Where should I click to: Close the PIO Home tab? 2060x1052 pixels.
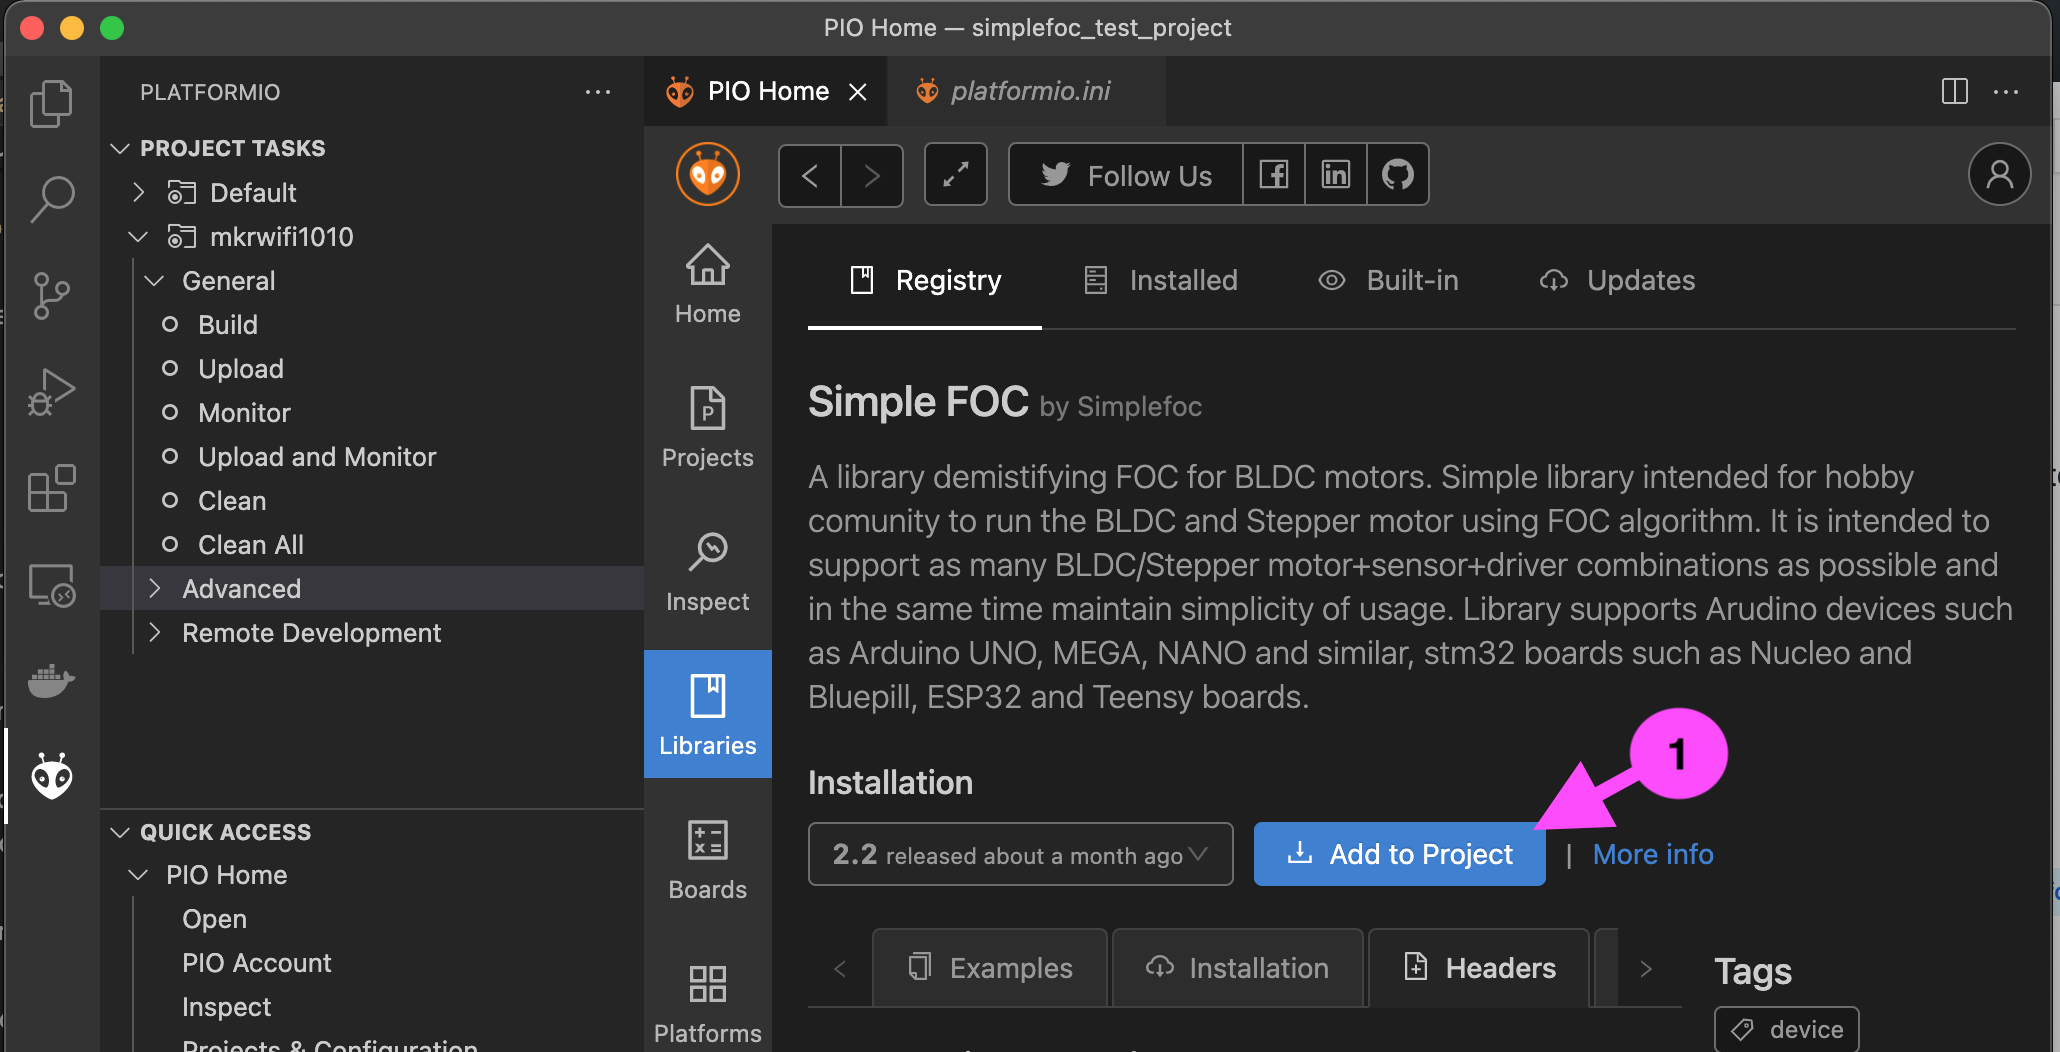(x=857, y=92)
